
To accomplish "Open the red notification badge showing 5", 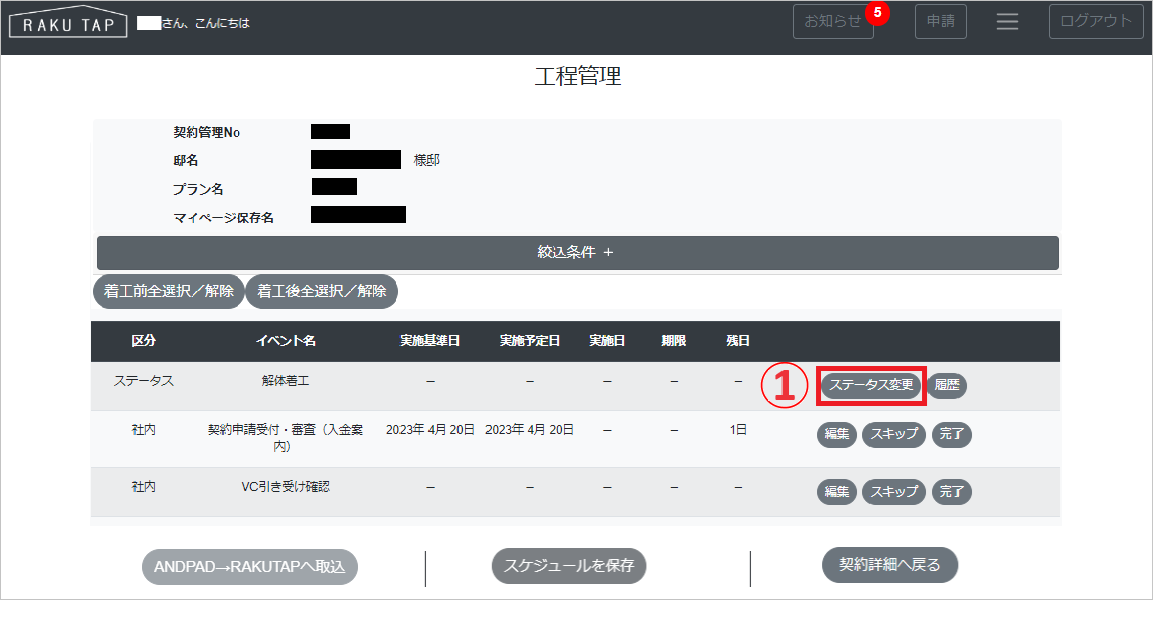I will 877,12.
